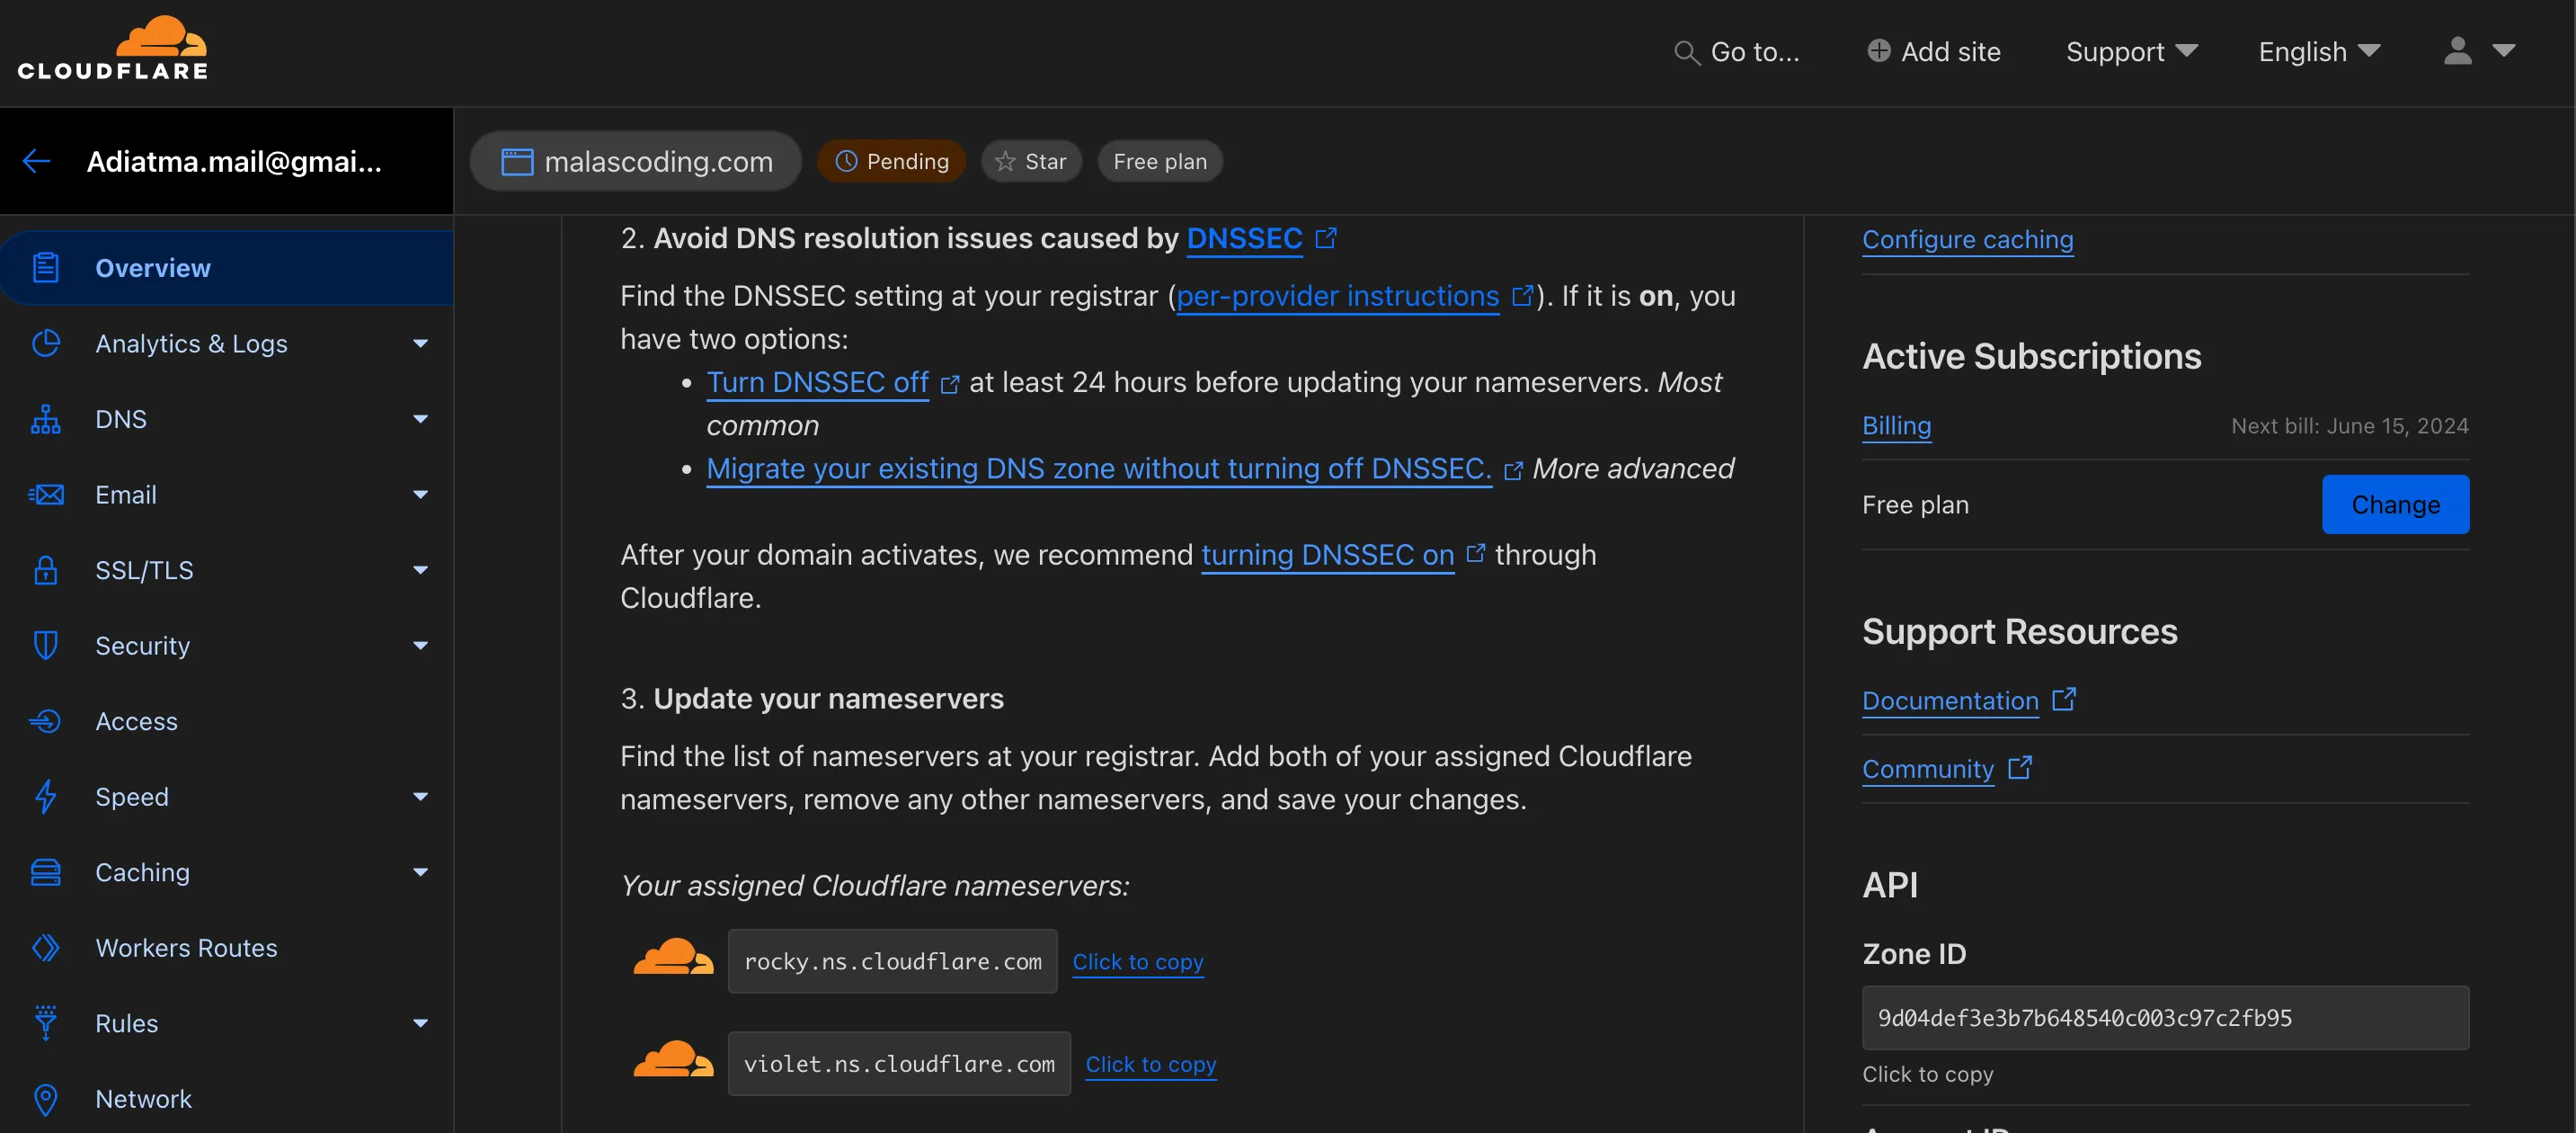Select the violet.ns.cloudflare.com nameserver box

click(899, 1064)
